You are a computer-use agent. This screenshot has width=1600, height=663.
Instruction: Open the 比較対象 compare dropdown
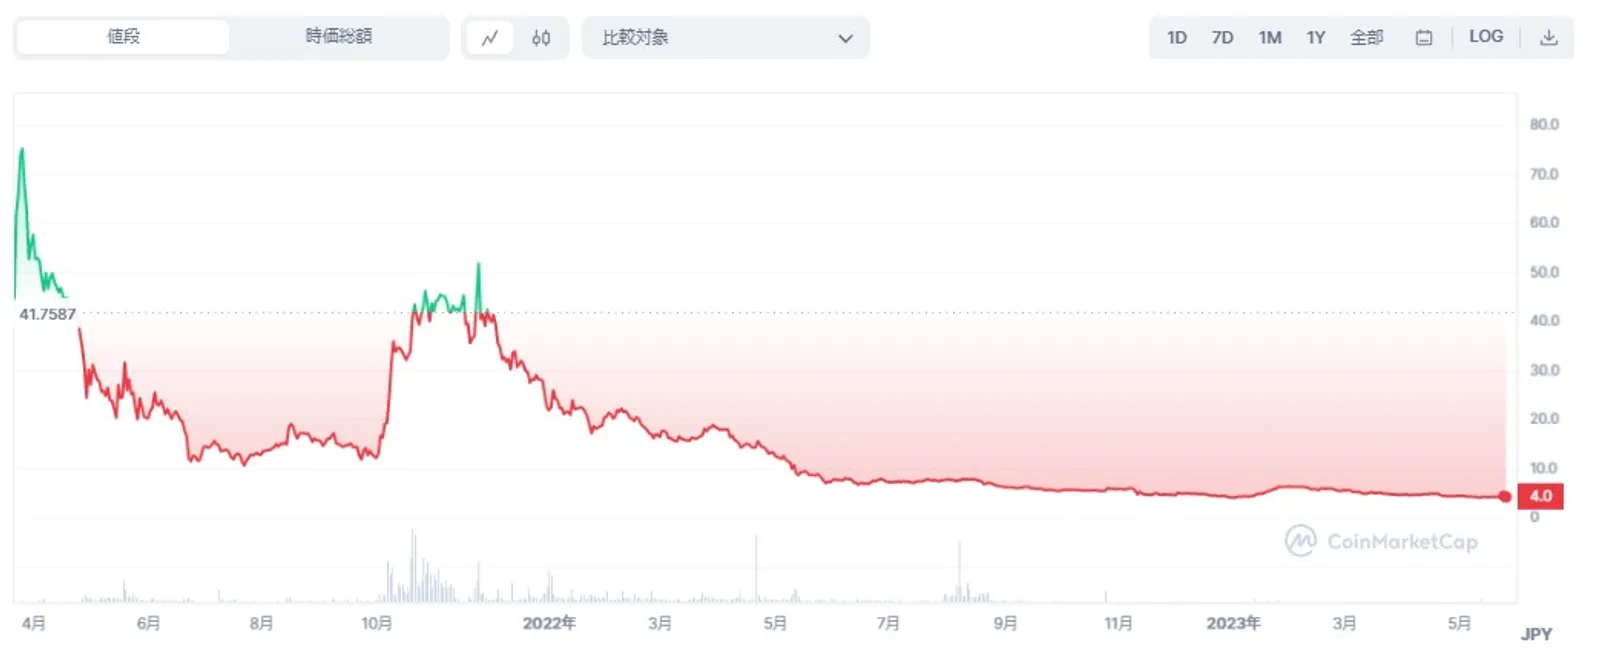pyautogui.click(x=726, y=38)
